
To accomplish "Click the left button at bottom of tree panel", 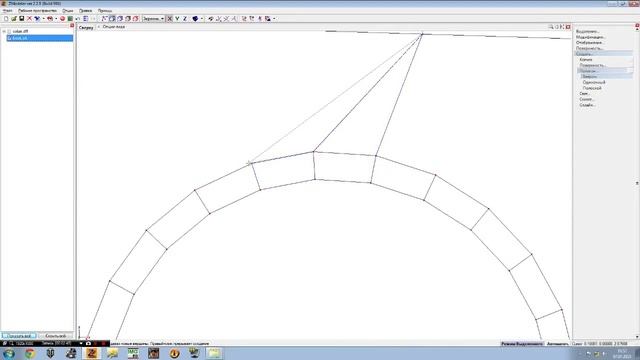I will [18, 336].
